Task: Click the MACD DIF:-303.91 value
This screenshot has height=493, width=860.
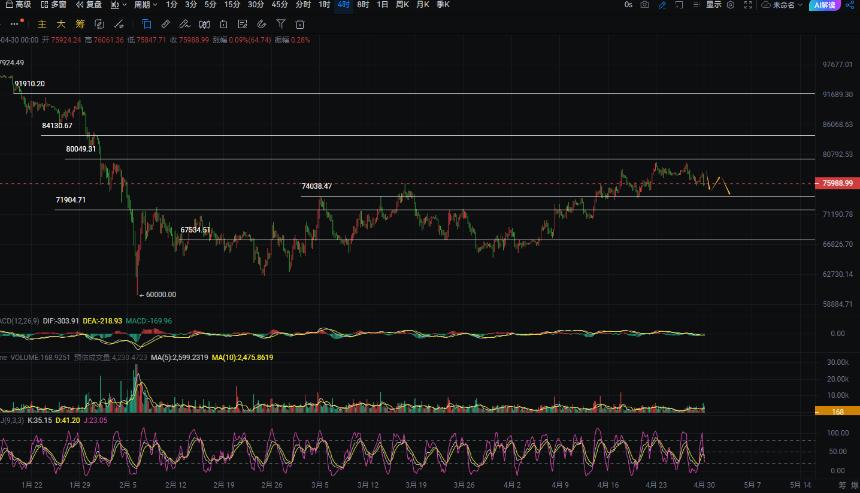Action: pyautogui.click(x=61, y=321)
